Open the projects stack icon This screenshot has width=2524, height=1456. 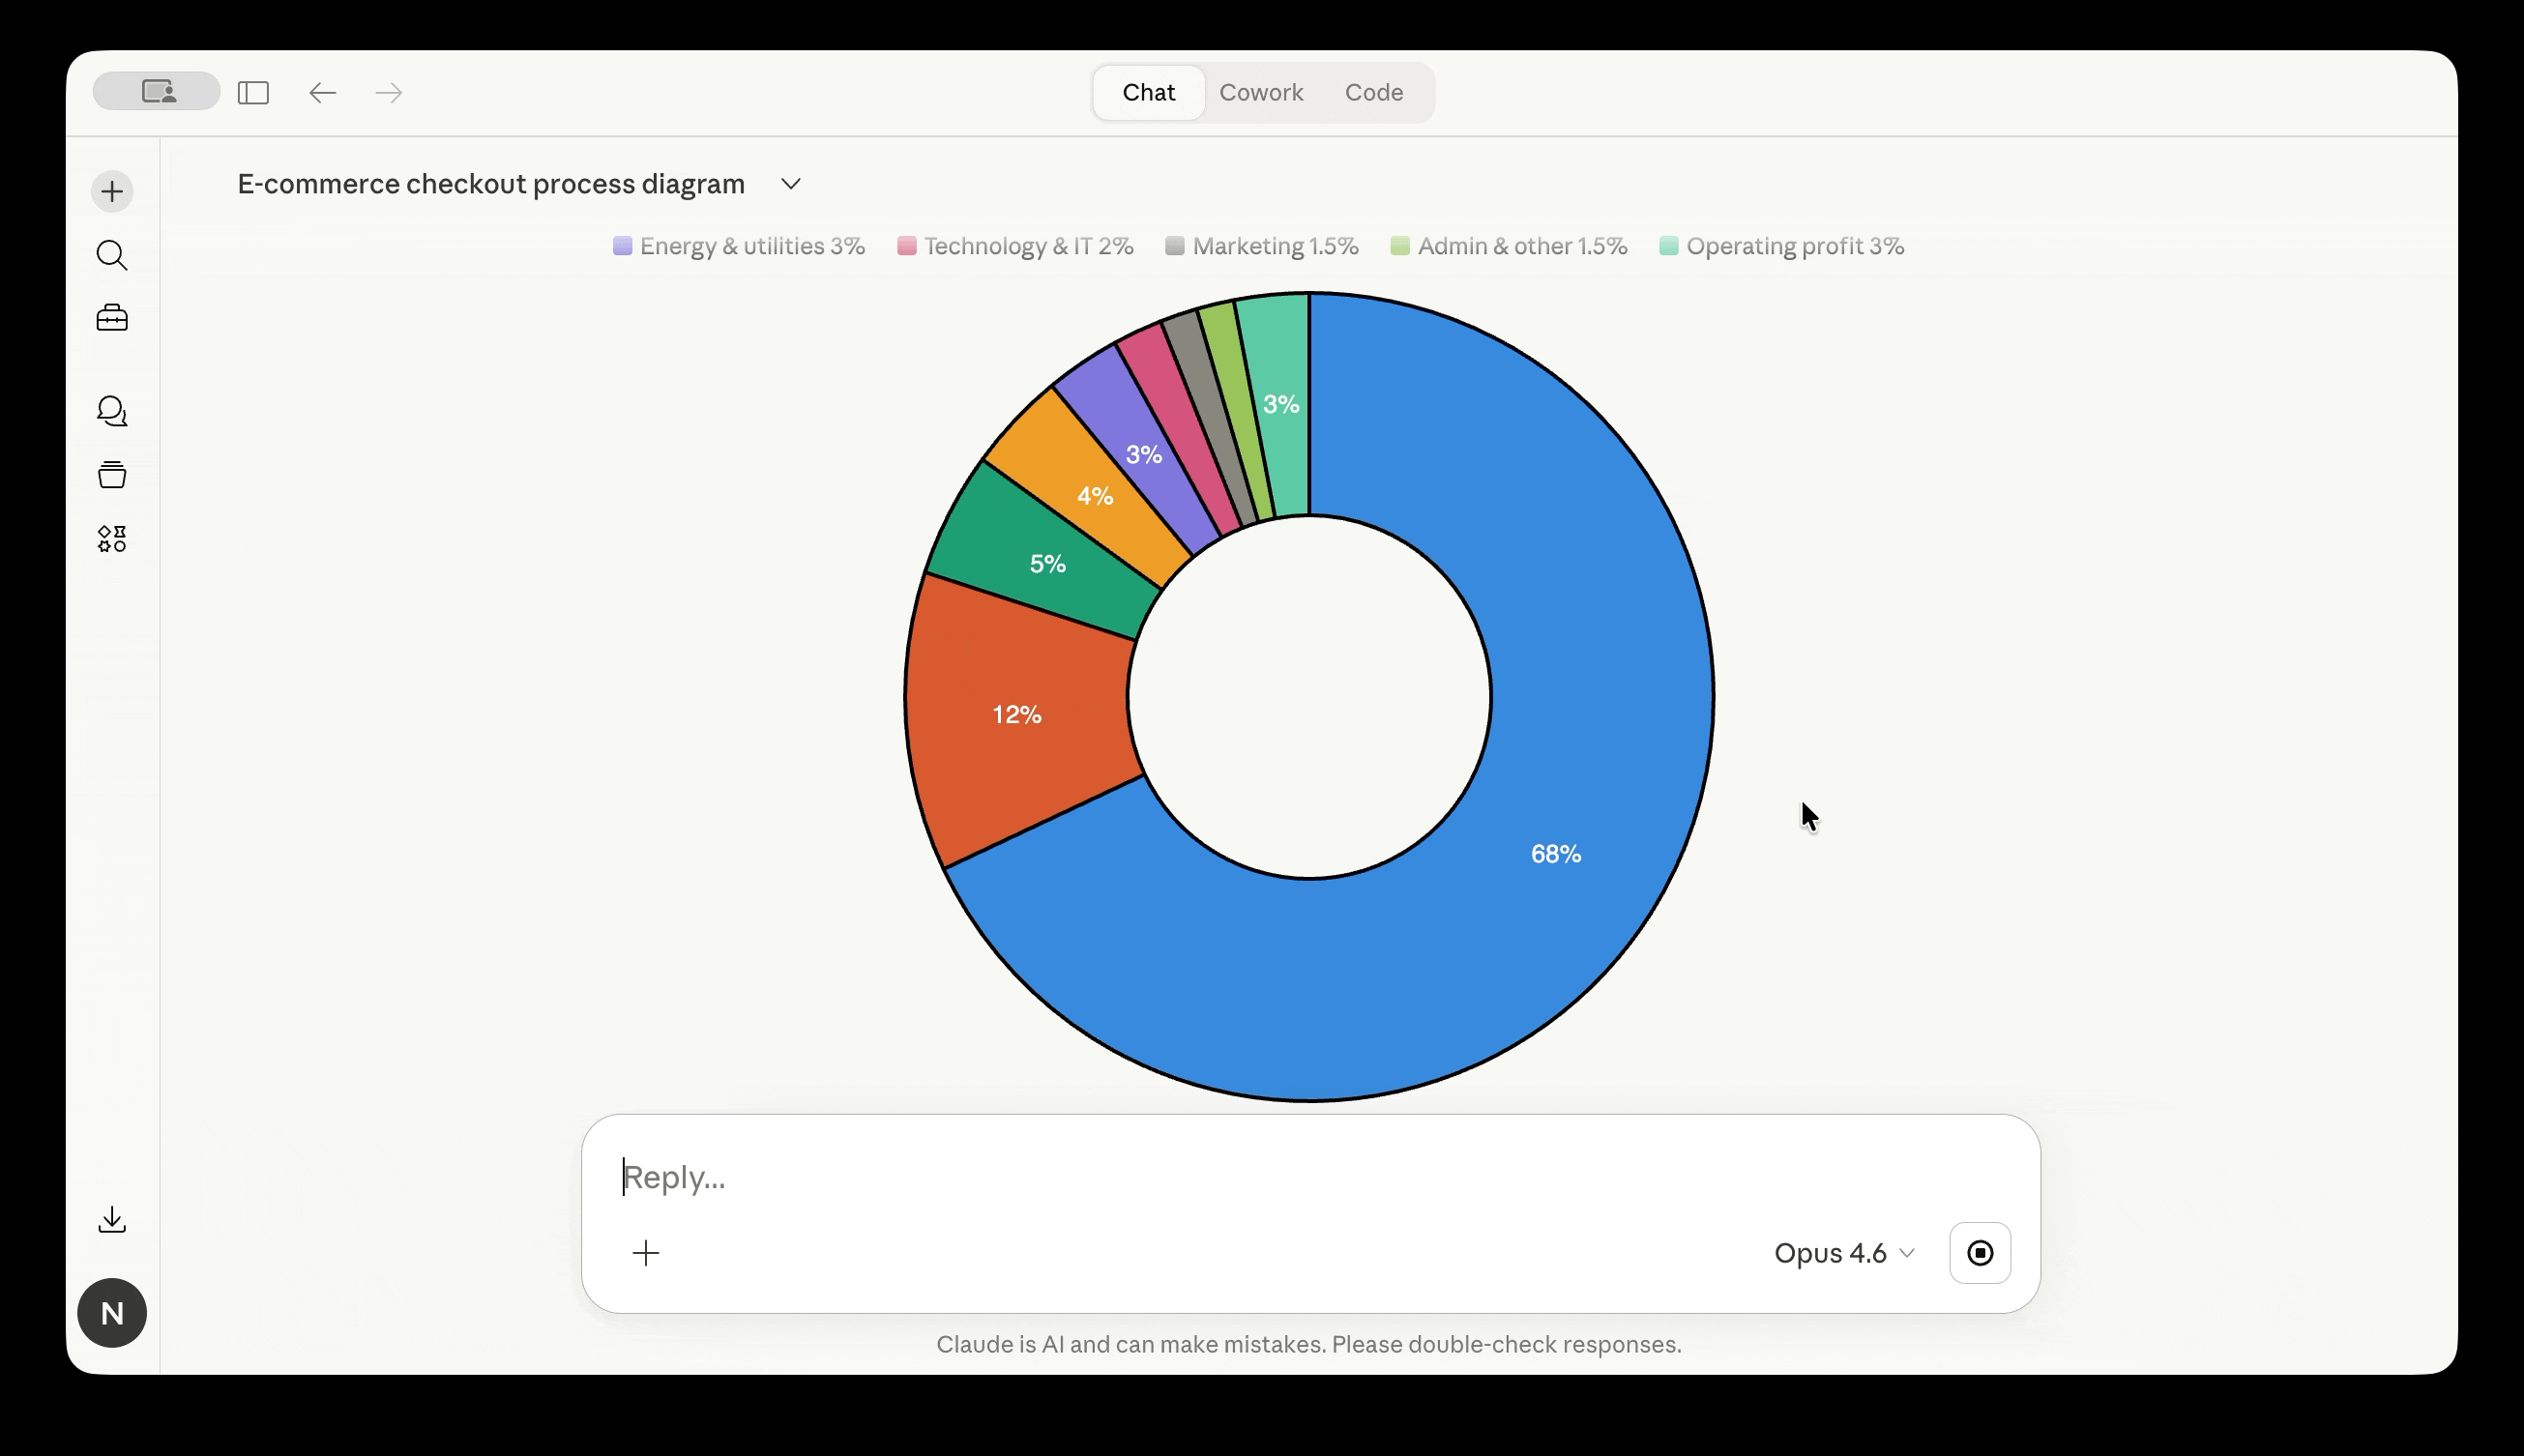[x=112, y=474]
